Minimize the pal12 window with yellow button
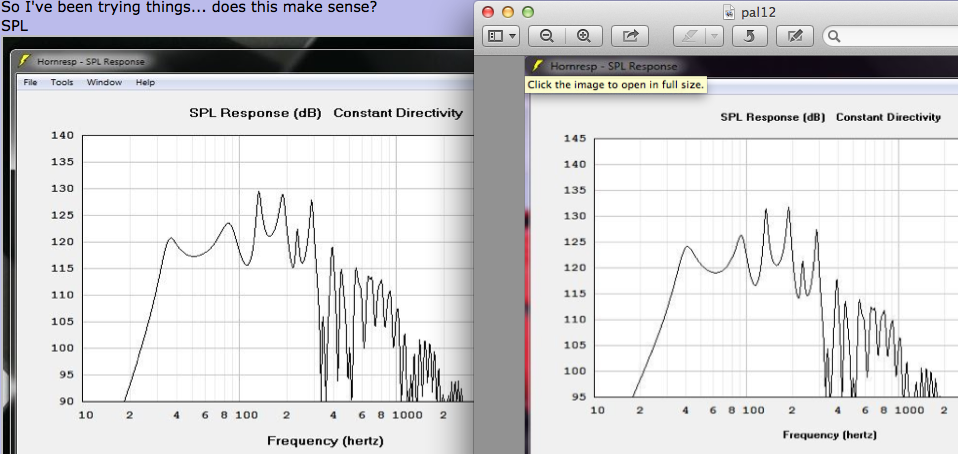 click(507, 12)
